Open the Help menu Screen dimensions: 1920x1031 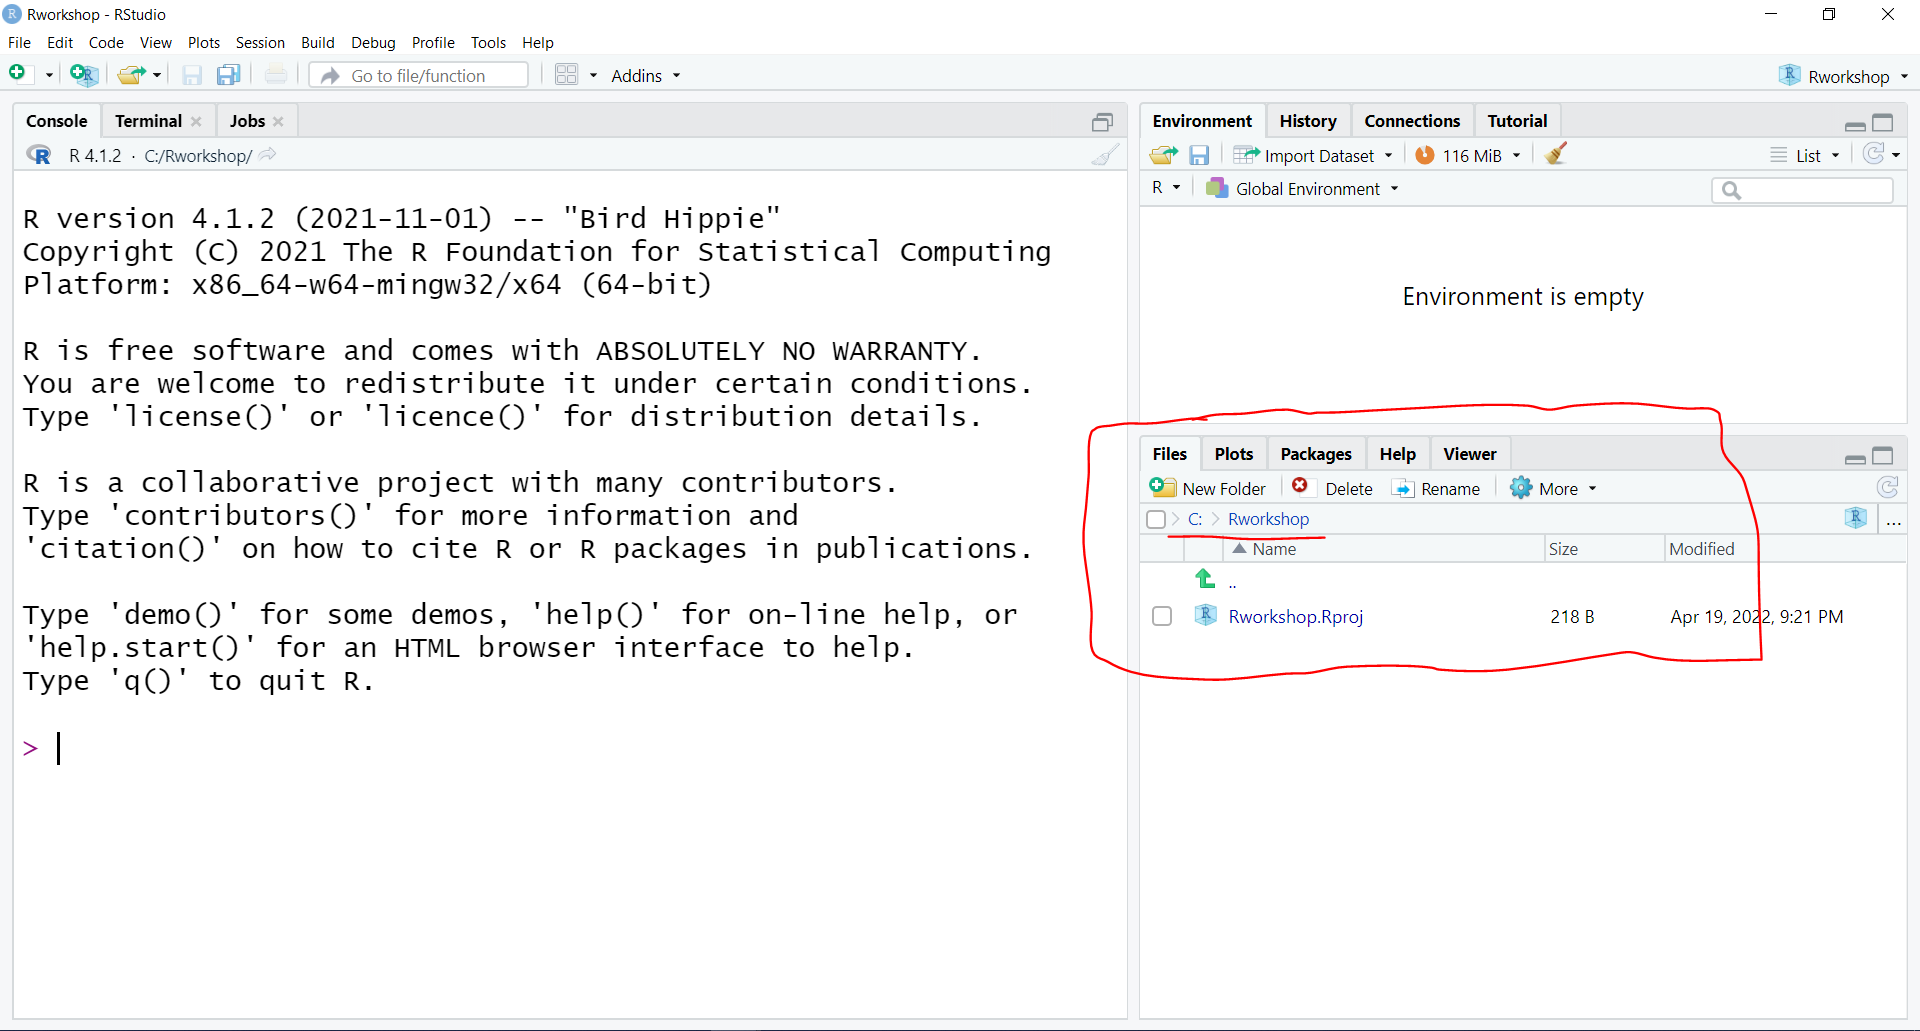(x=537, y=42)
